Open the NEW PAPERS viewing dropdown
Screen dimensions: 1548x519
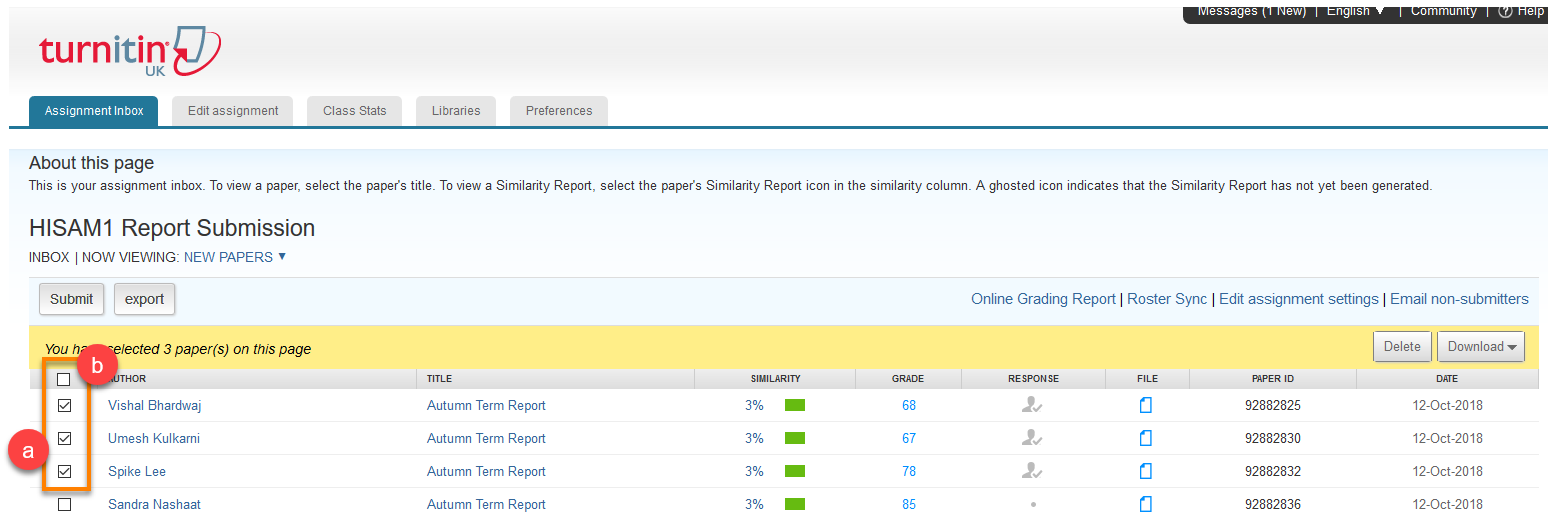[x=235, y=257]
